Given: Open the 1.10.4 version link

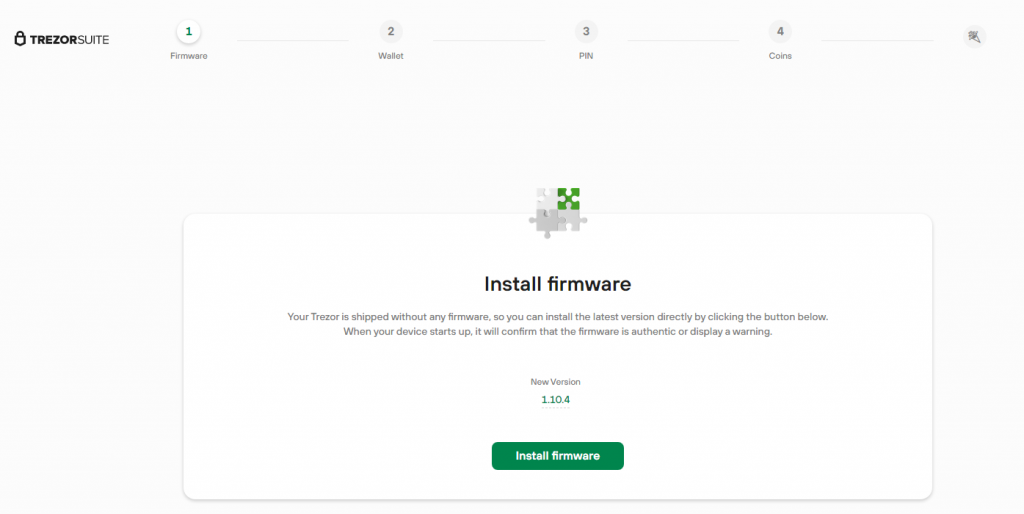Looking at the screenshot, I should tap(556, 400).
